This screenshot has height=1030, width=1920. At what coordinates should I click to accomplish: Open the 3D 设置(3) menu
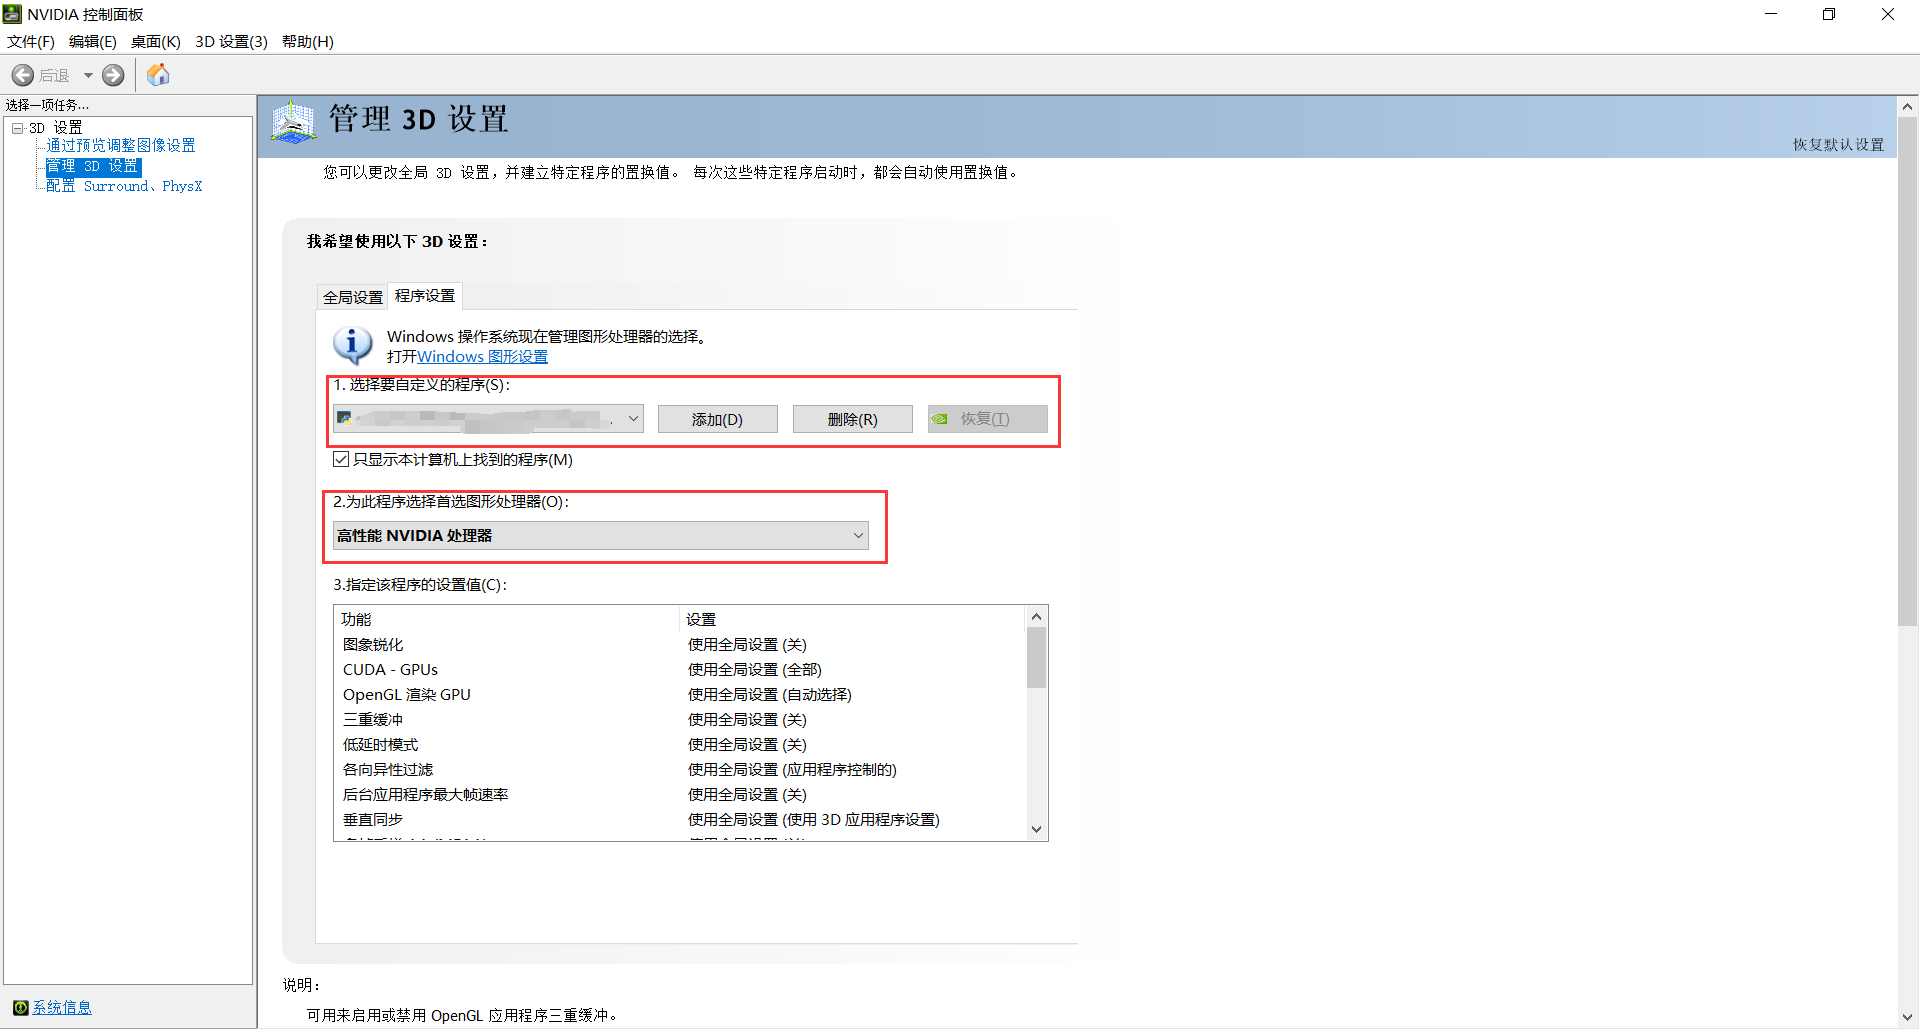(231, 41)
